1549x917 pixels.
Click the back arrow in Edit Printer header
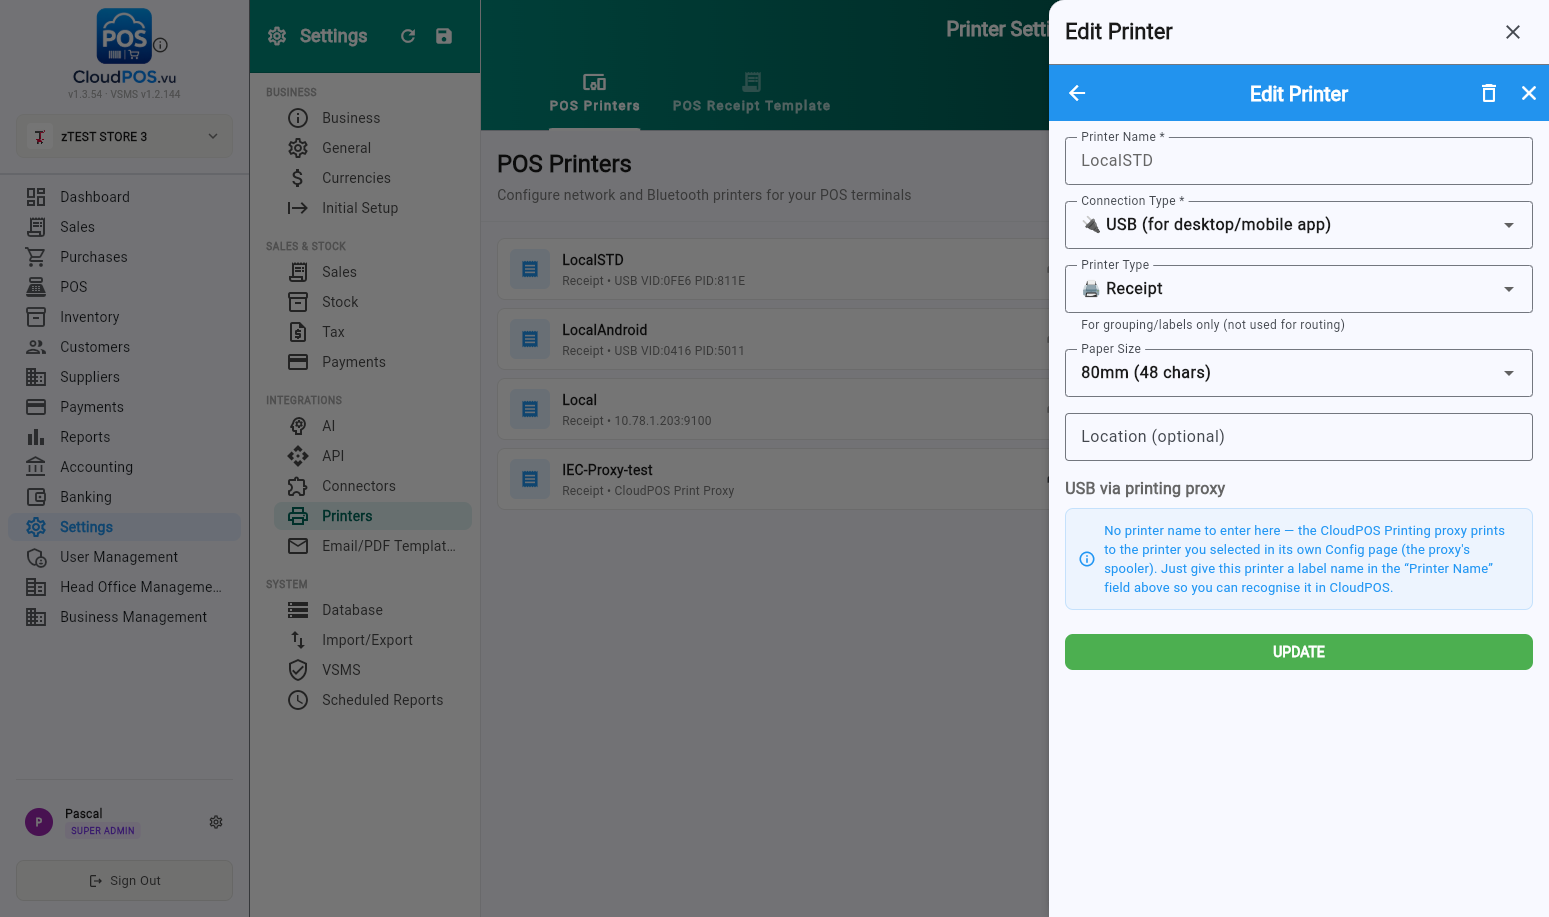(1077, 93)
